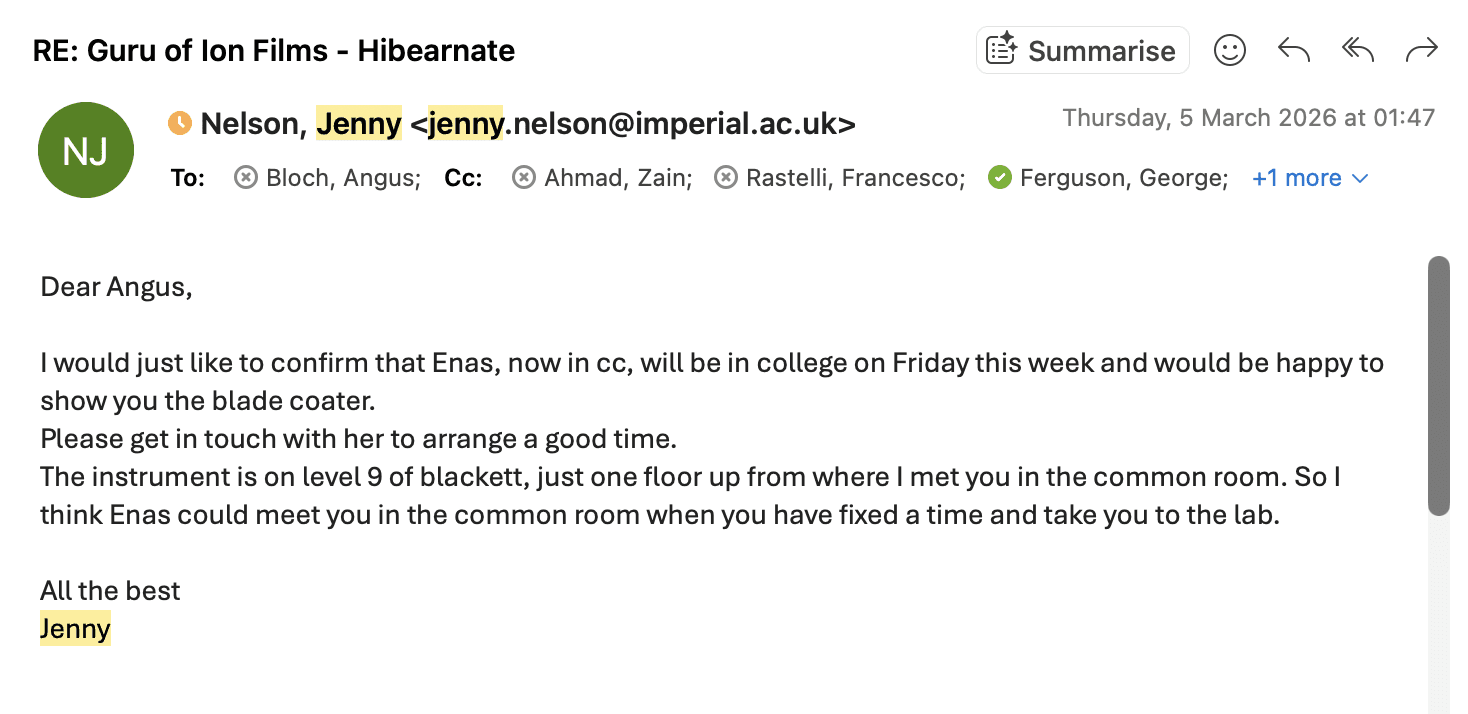Click the Reply arrow icon

pos(1293,50)
